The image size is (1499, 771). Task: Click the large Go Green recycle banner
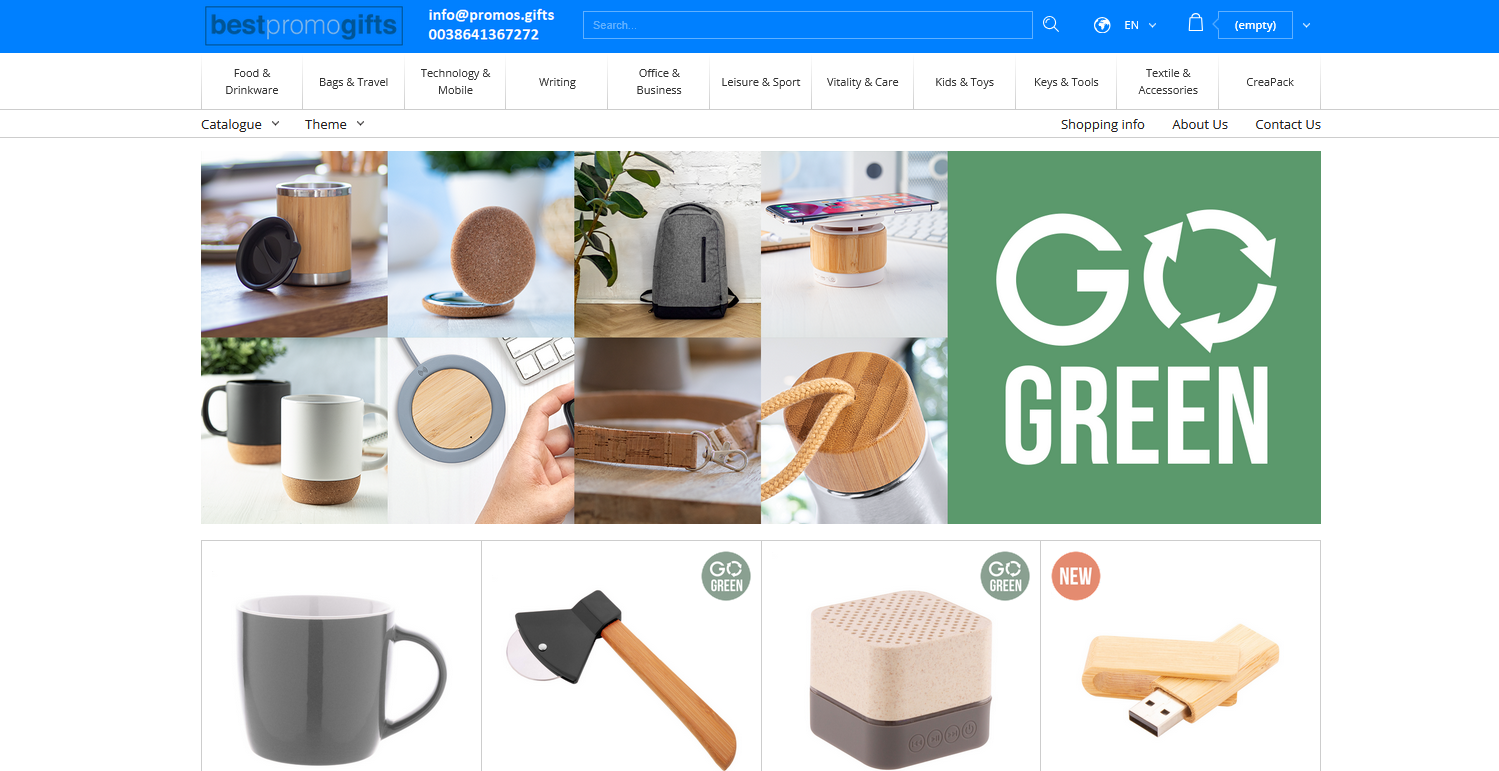pyautogui.click(x=1134, y=337)
